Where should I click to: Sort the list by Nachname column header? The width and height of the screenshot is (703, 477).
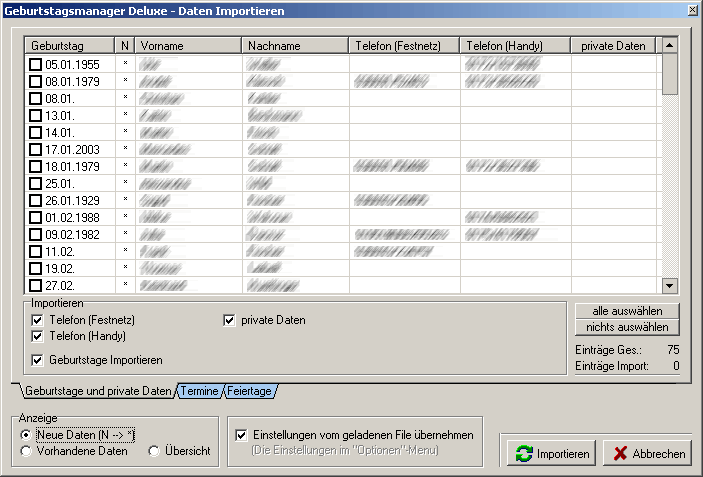[x=294, y=46]
